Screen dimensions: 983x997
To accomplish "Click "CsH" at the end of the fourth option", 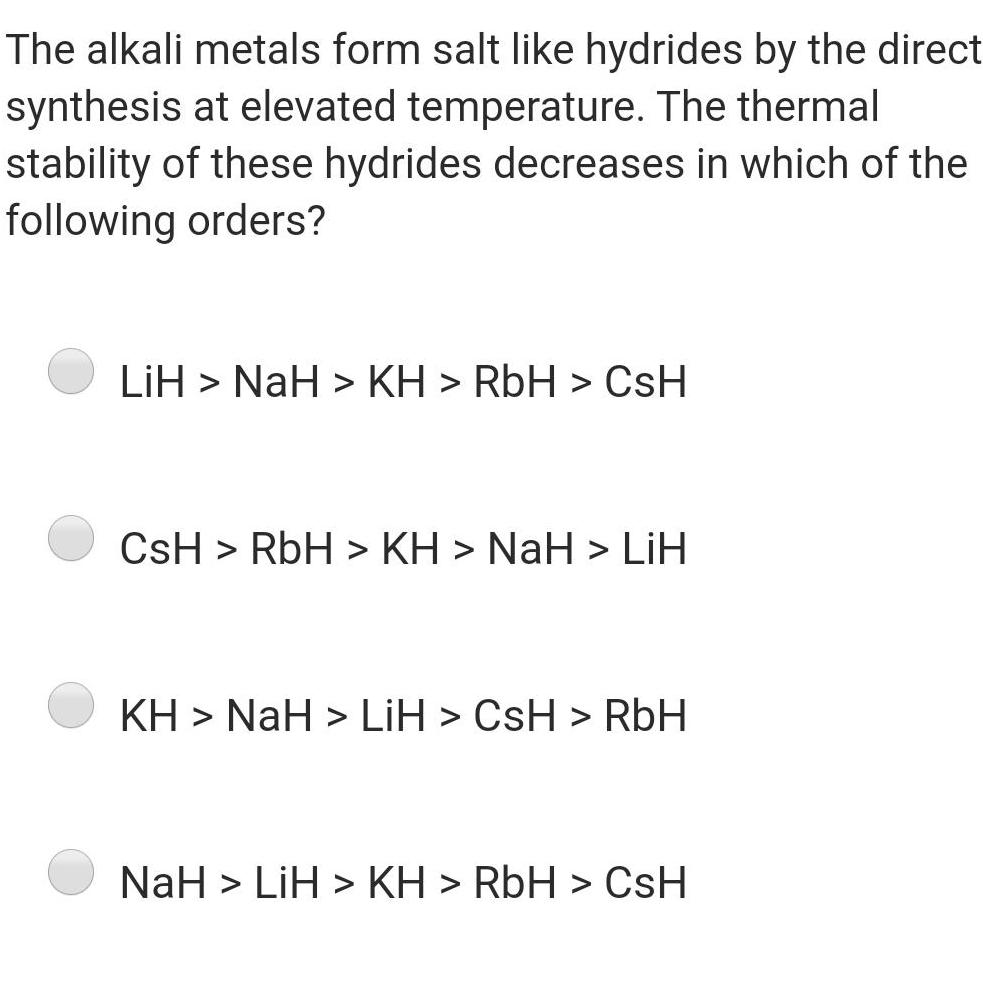I will pos(646,883).
